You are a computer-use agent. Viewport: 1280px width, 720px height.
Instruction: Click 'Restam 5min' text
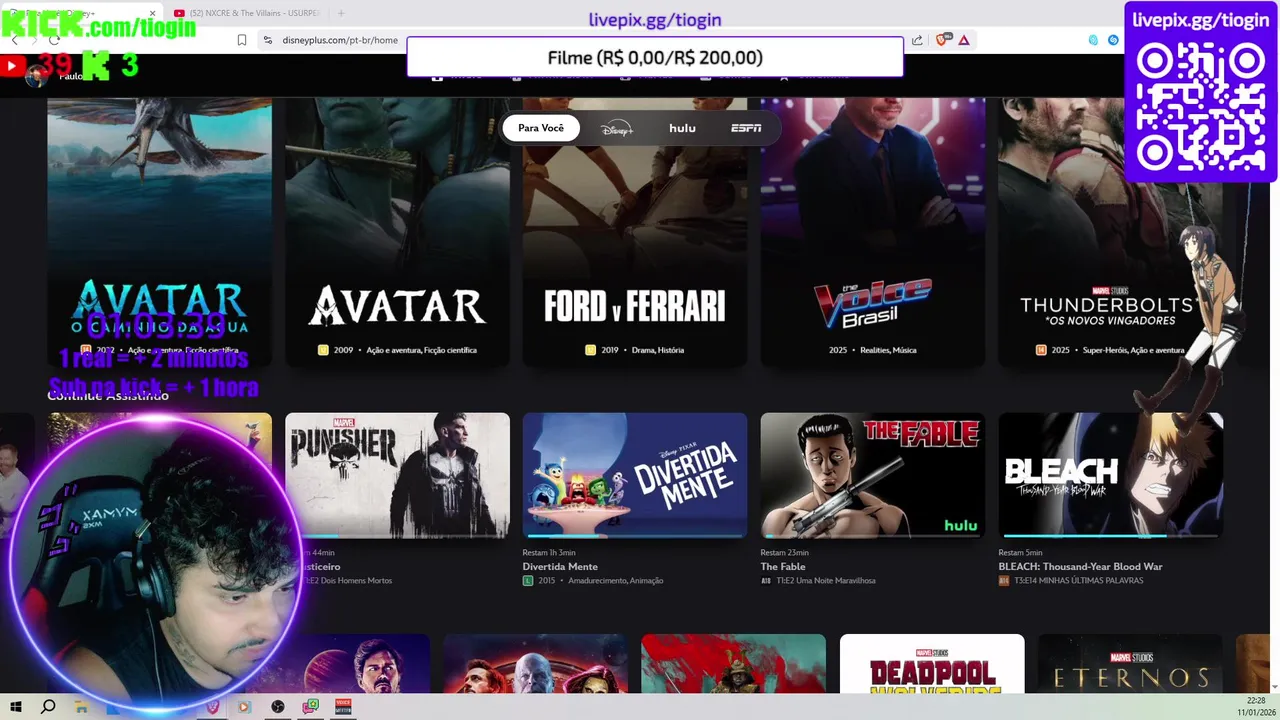point(1020,553)
